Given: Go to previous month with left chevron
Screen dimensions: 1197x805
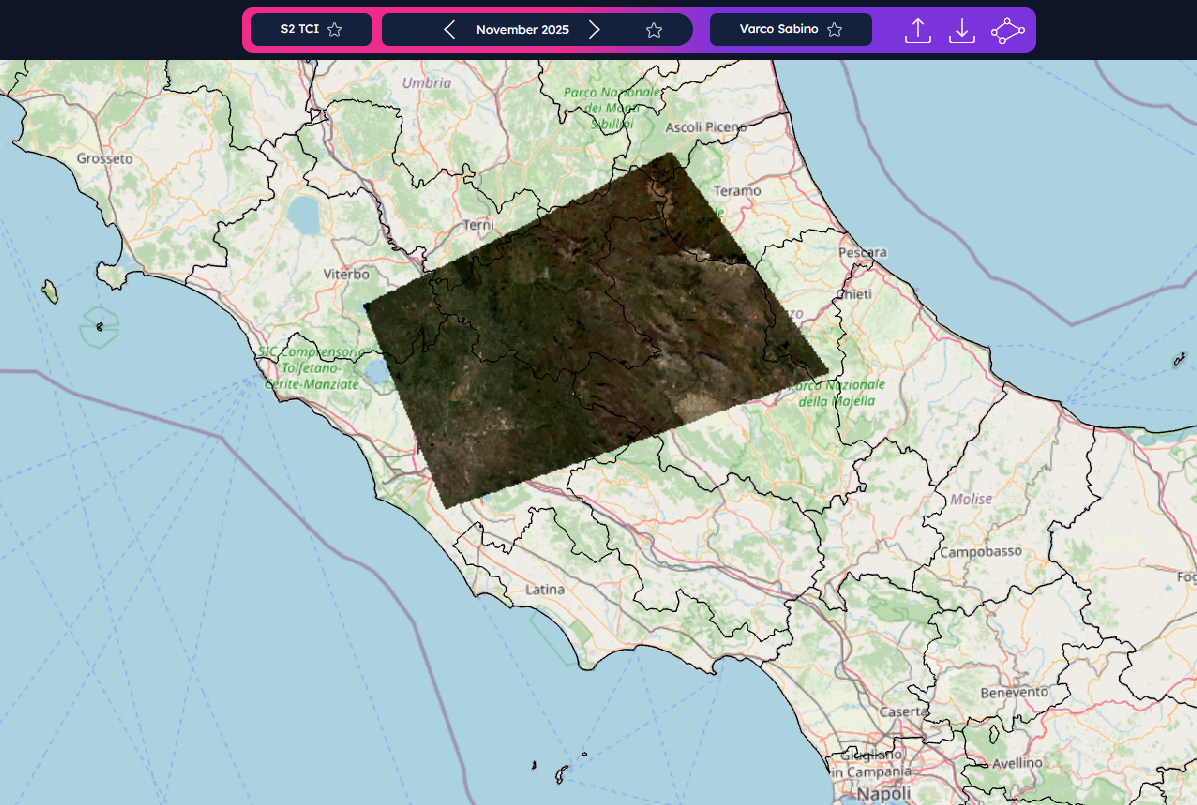Looking at the screenshot, I should (x=450, y=30).
